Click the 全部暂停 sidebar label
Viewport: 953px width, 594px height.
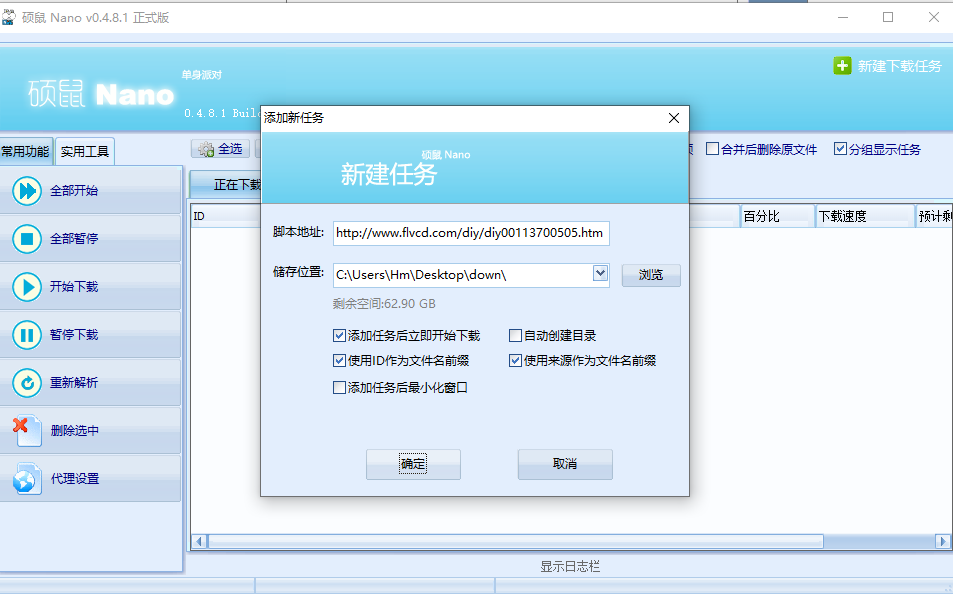click(x=74, y=239)
